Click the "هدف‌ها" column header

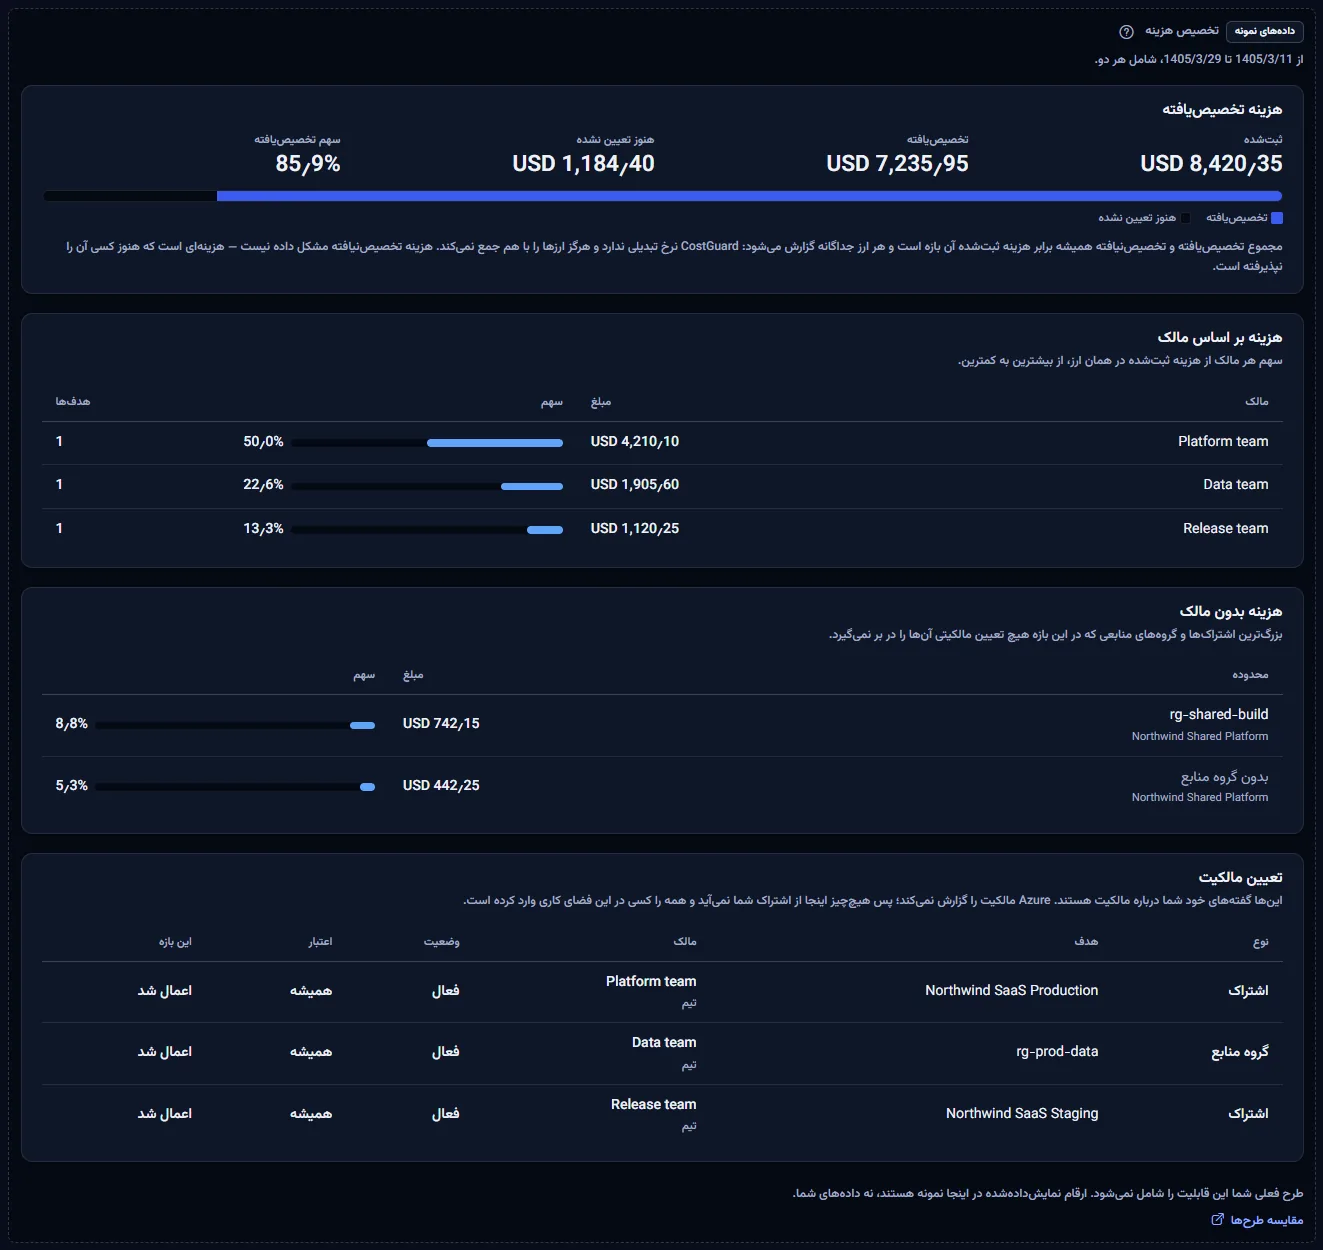point(73,401)
